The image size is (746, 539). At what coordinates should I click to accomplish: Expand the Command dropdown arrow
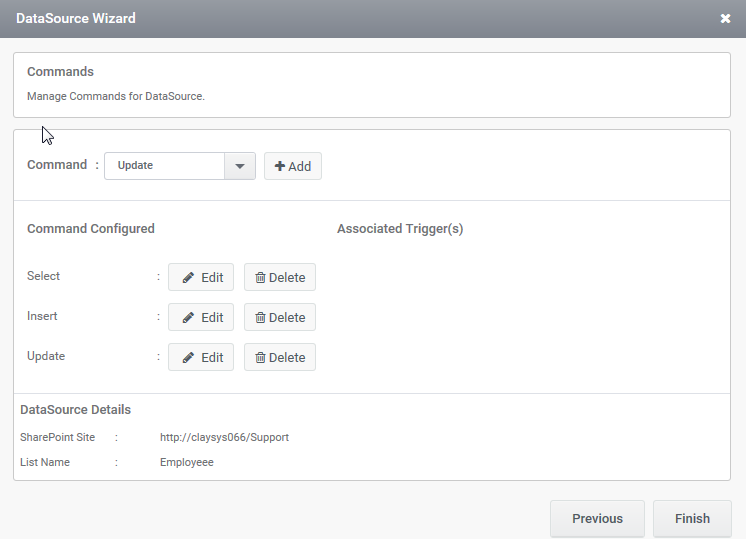[240, 166]
